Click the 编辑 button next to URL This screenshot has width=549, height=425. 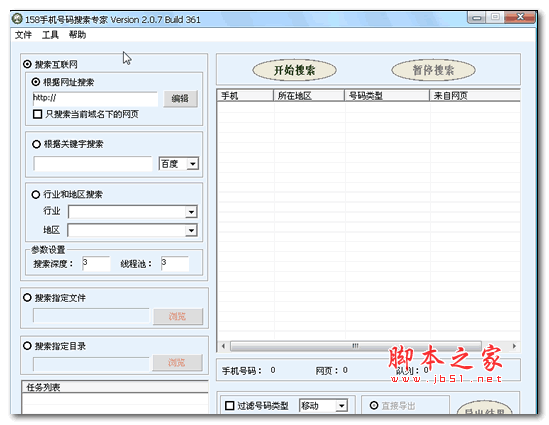180,99
